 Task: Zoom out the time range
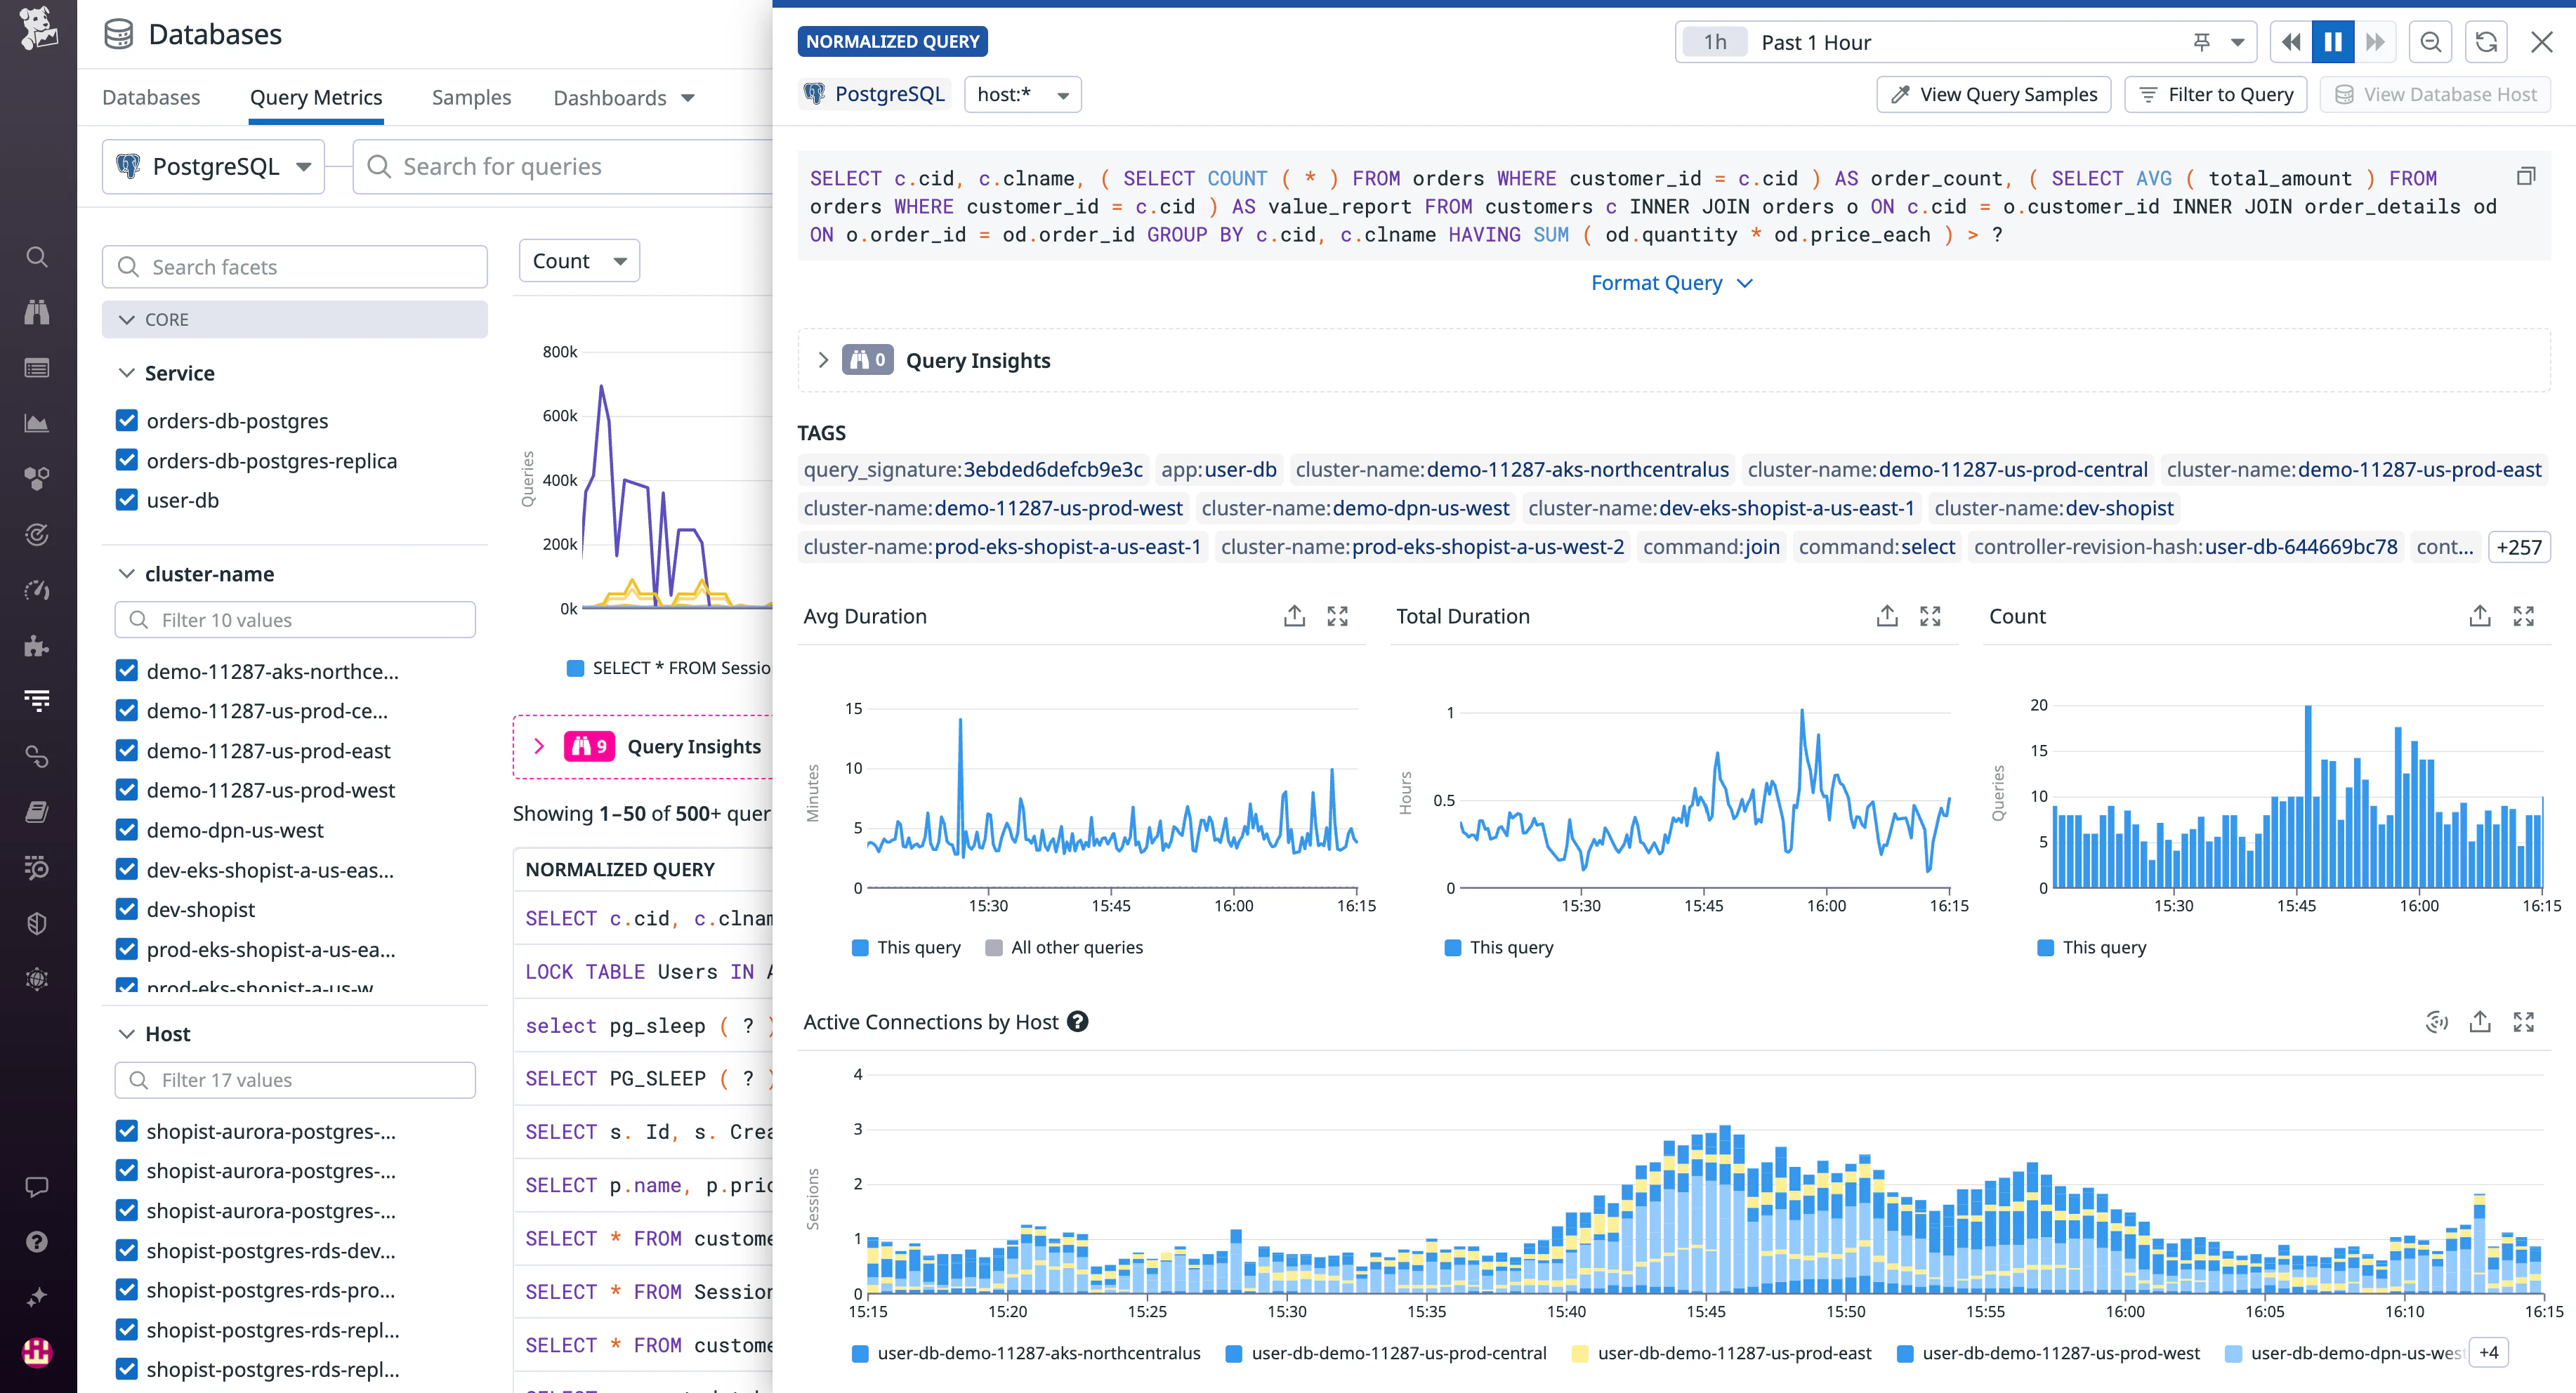(x=2431, y=42)
